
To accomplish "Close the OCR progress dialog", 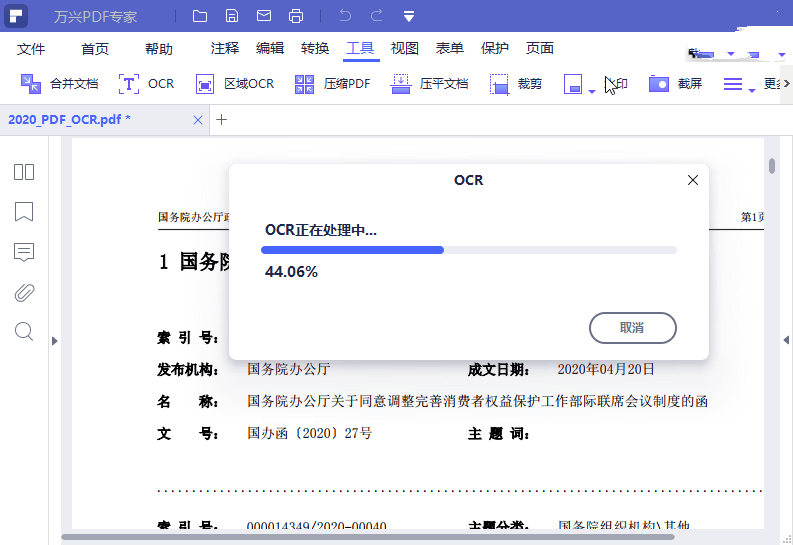I will [692, 180].
